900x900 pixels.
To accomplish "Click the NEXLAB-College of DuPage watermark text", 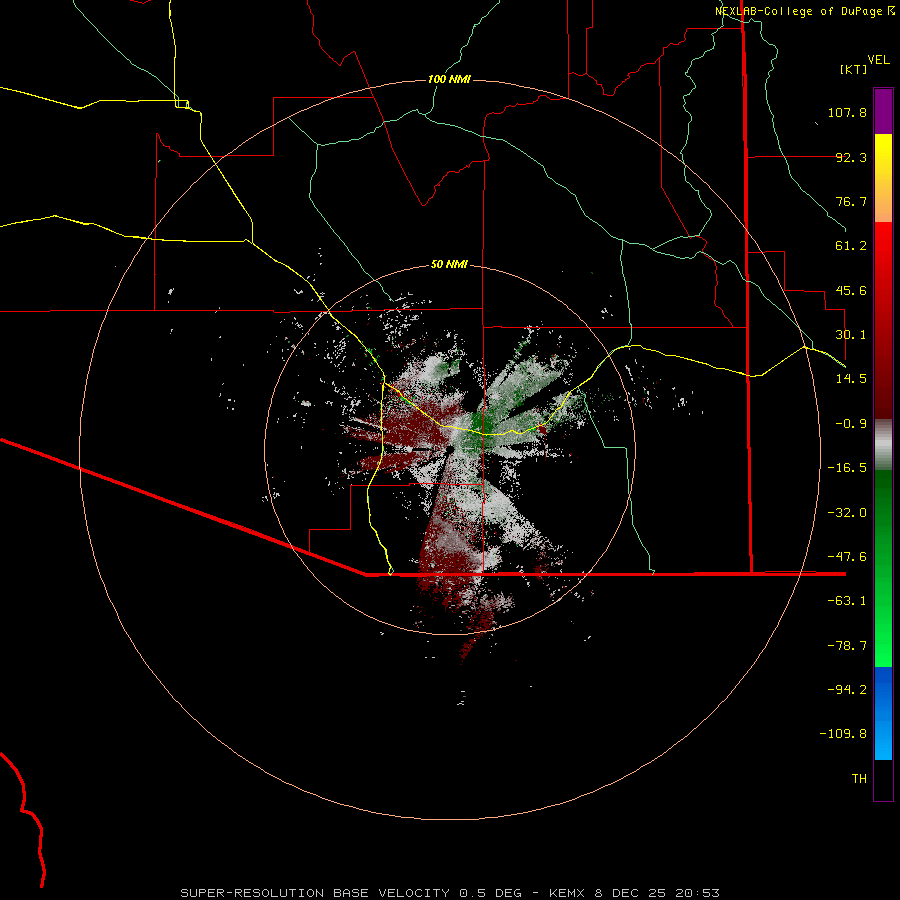I will (804, 11).
